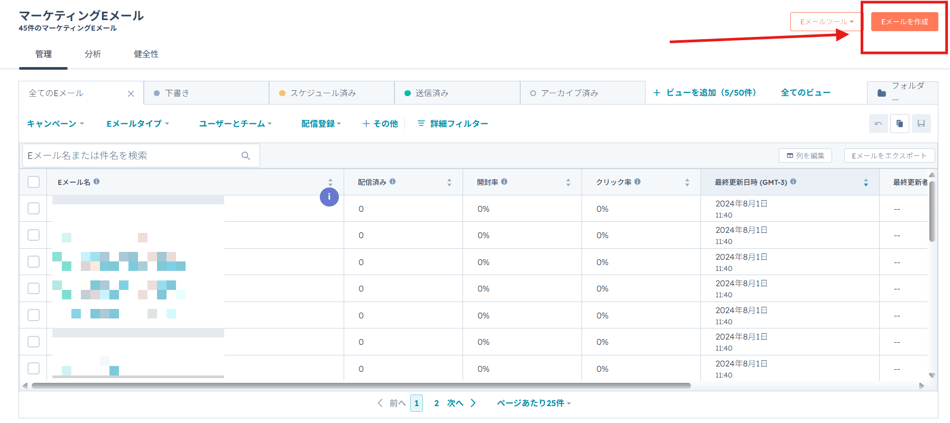950x423 pixels.
Task: Open the フォルダー tab with folder icon
Action: (903, 93)
